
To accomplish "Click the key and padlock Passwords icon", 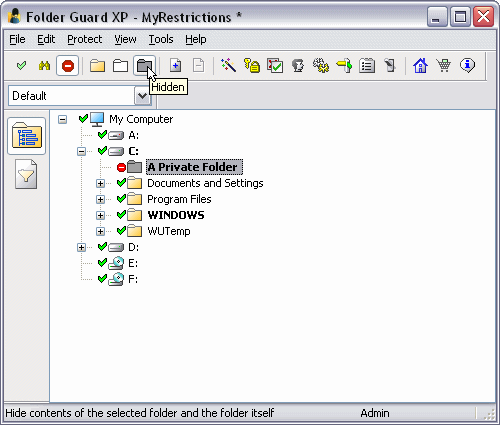I will click(252, 65).
